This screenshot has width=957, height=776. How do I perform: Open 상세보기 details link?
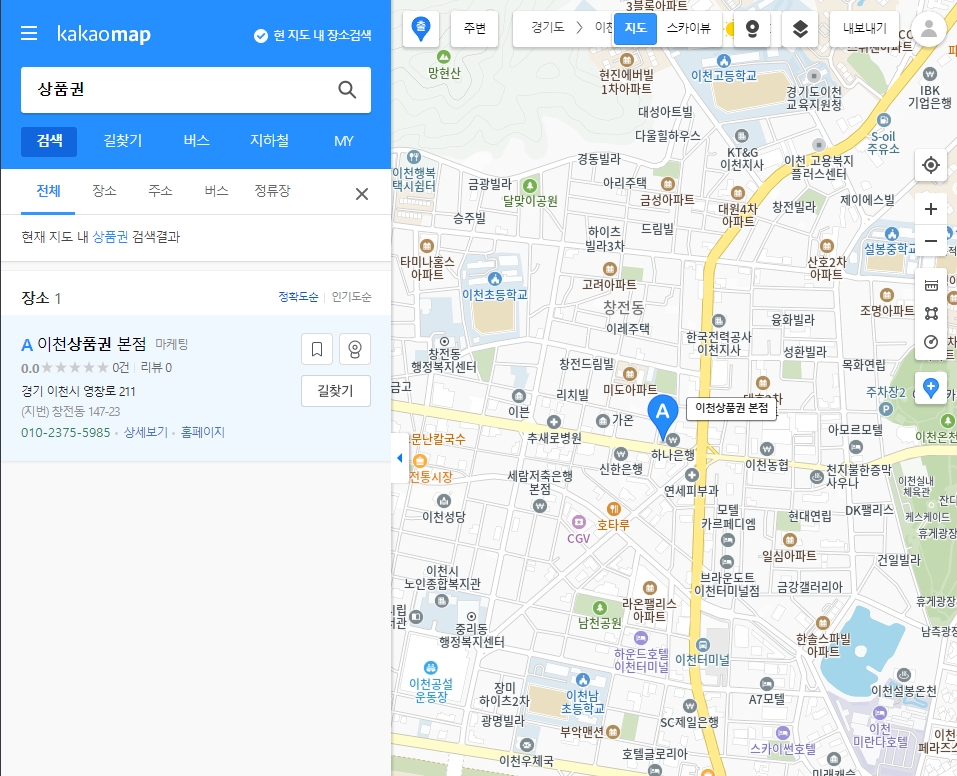pos(146,432)
